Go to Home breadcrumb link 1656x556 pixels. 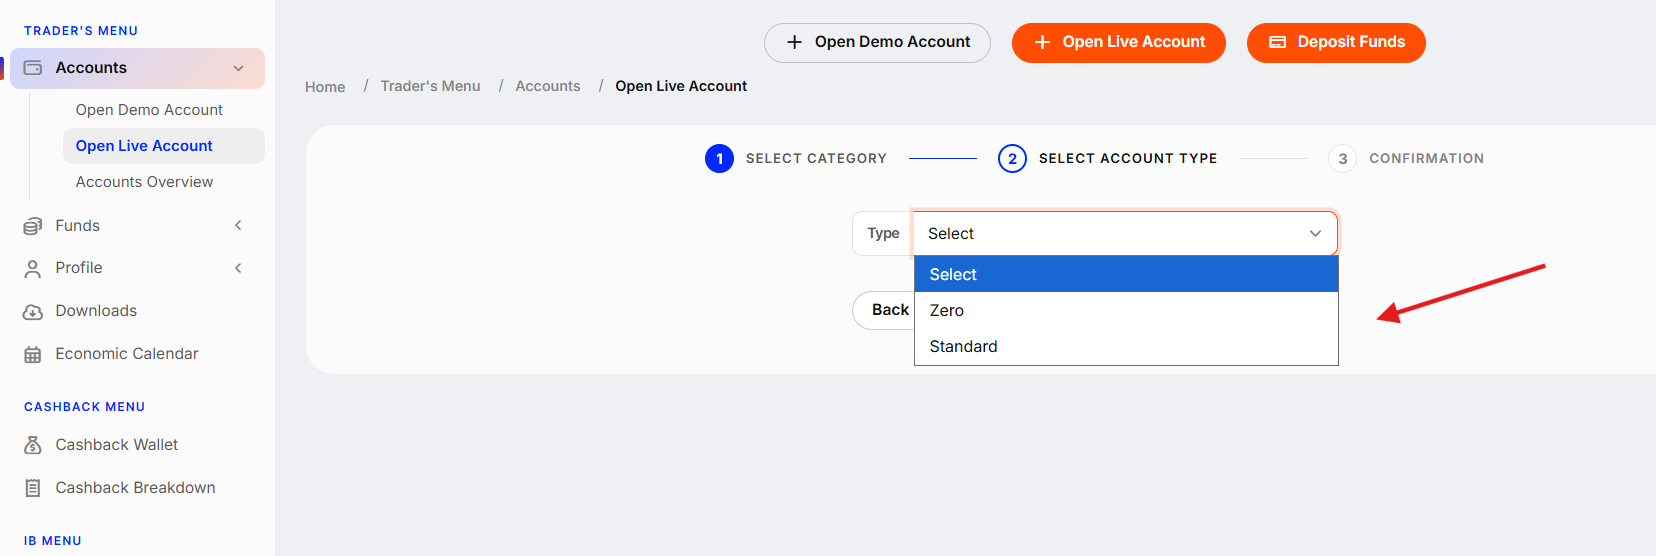[325, 87]
